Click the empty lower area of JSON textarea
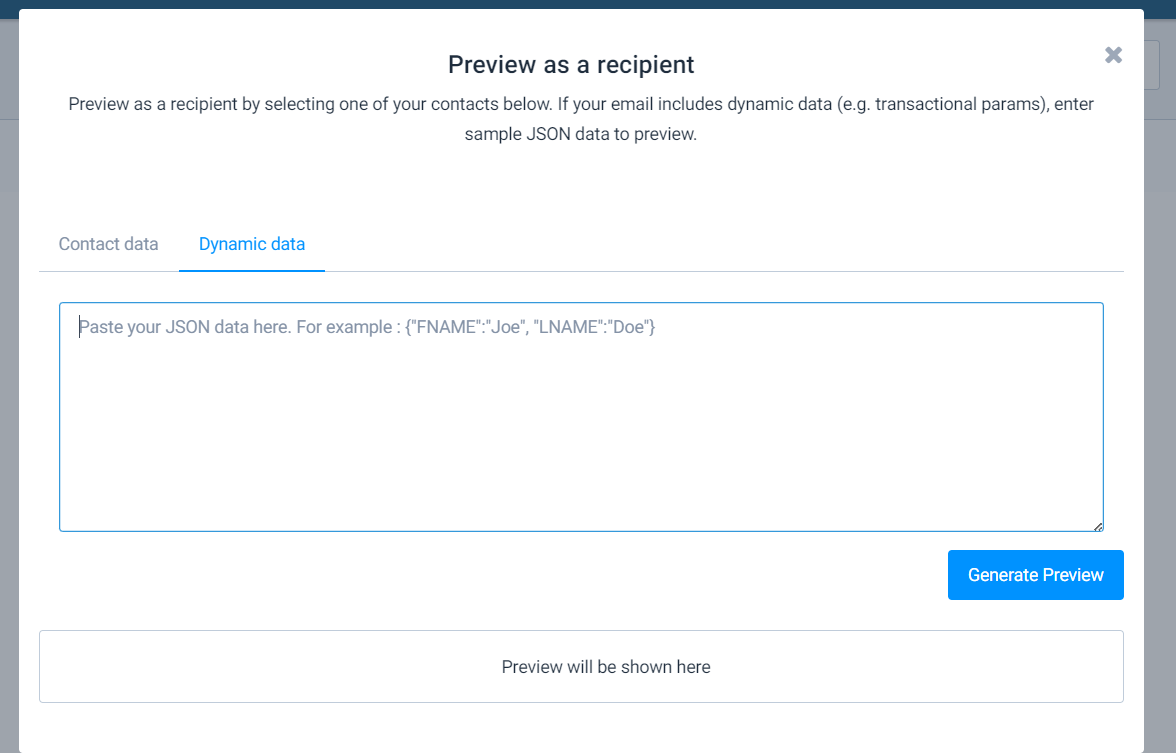Image resolution: width=1176 pixels, height=753 pixels. coord(580,480)
